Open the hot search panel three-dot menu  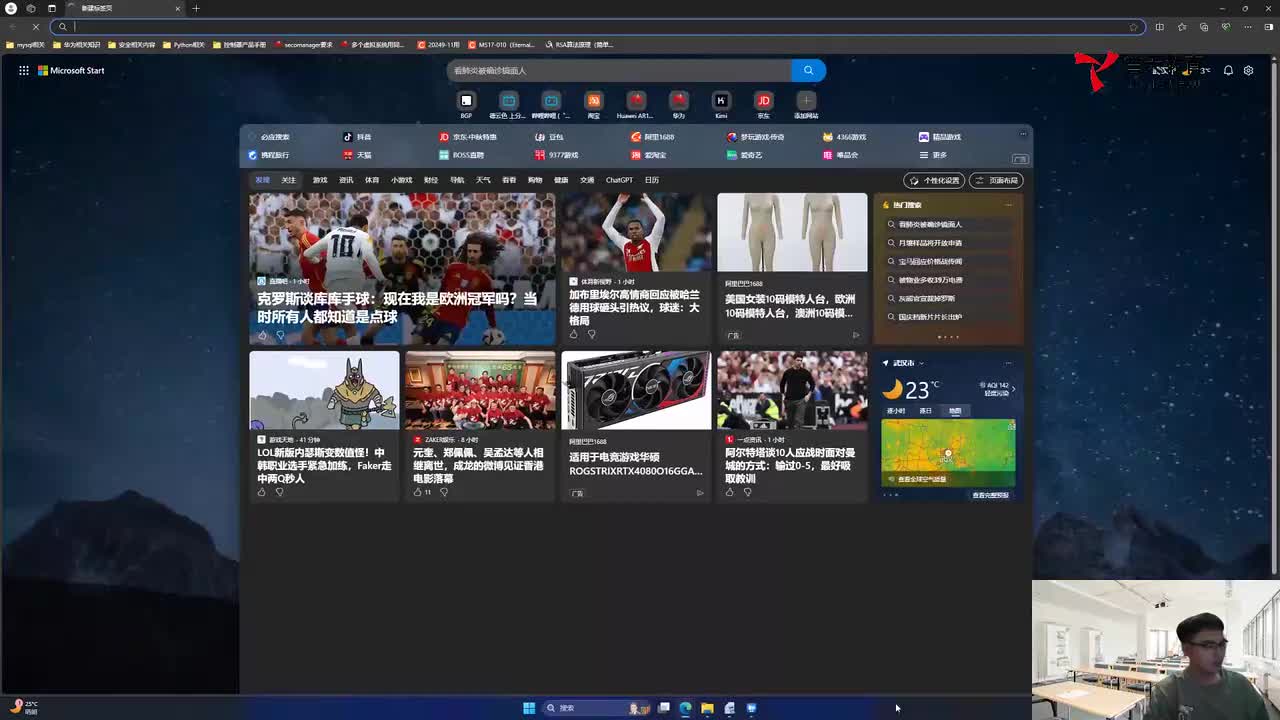[1008, 204]
